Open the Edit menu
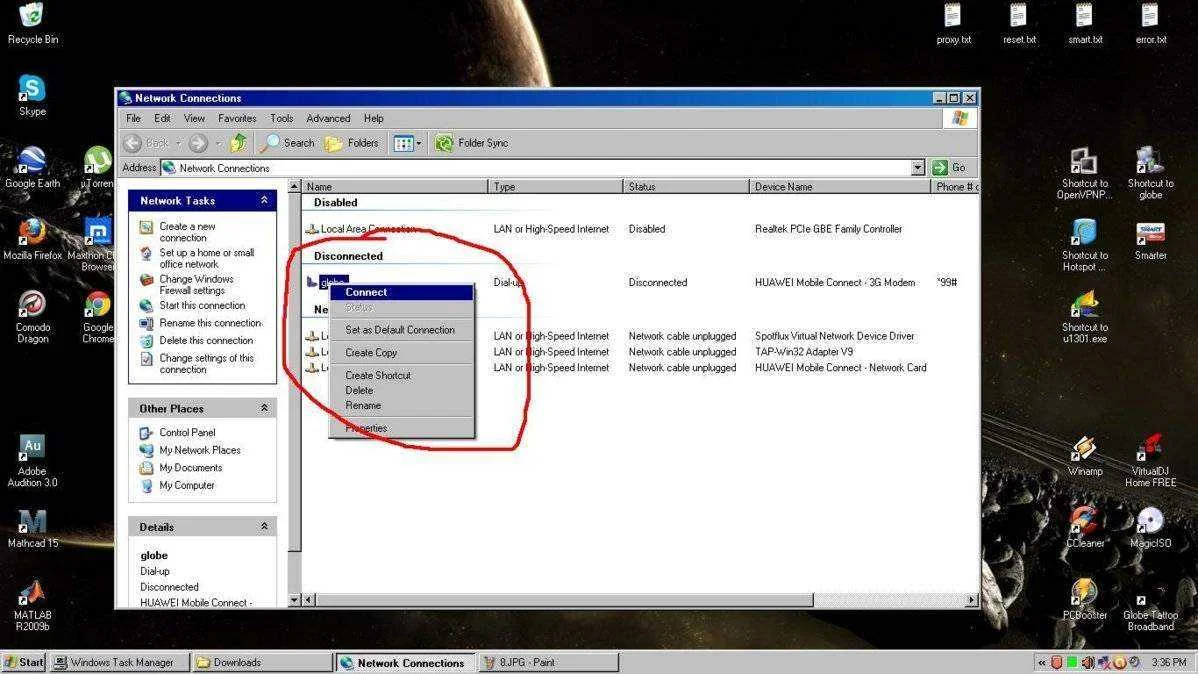 162,118
